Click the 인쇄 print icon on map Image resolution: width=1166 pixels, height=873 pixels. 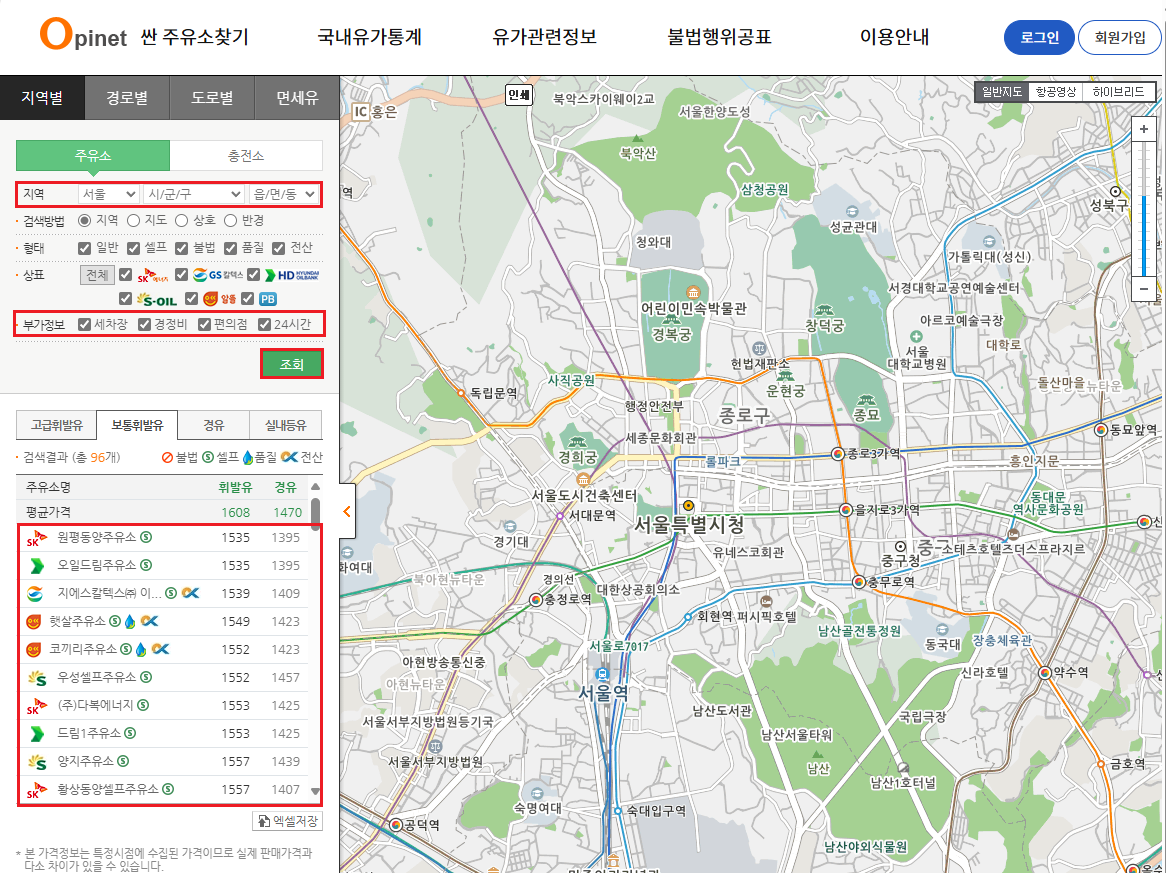518,95
